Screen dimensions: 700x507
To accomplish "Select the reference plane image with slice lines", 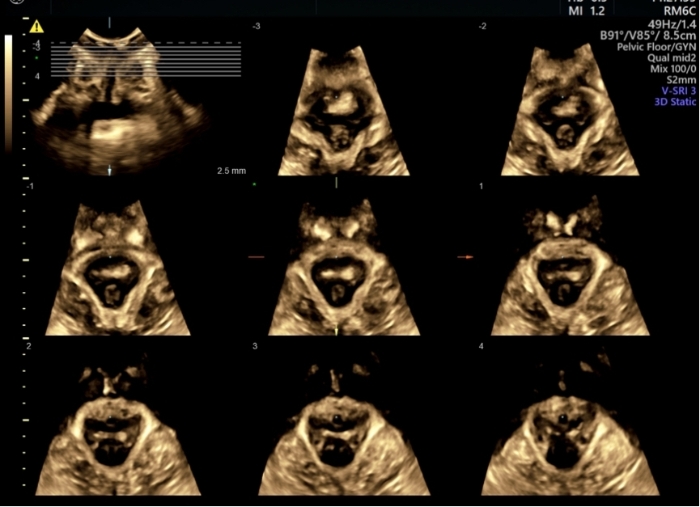I will point(120,100).
